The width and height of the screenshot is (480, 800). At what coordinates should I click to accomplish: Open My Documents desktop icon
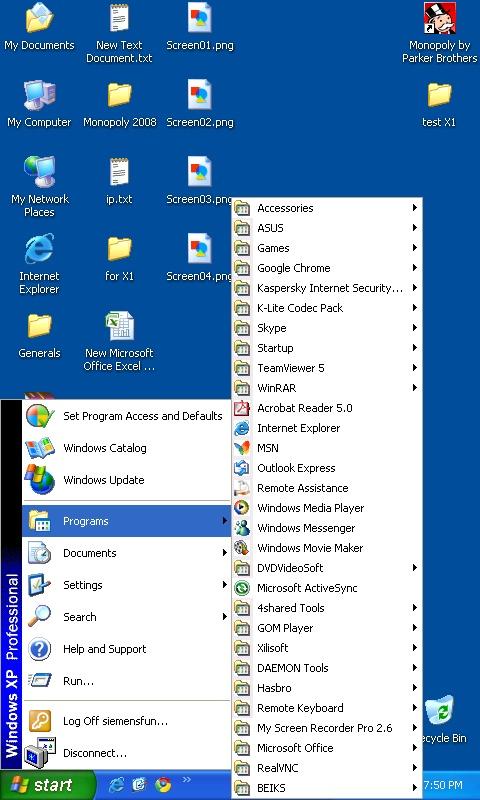pyautogui.click(x=39, y=27)
